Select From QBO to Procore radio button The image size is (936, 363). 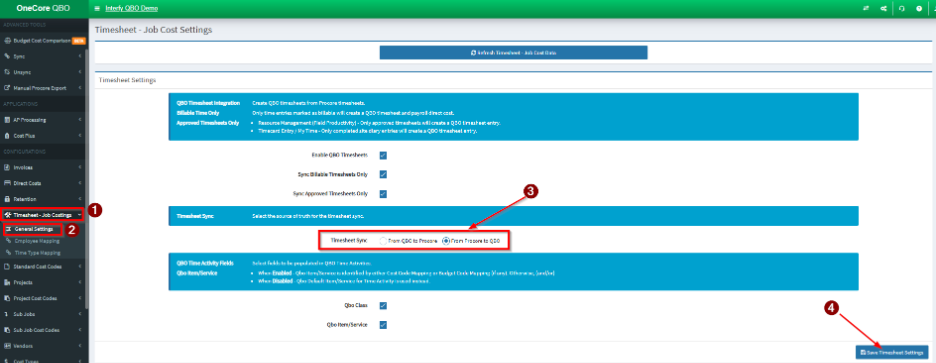(x=383, y=241)
